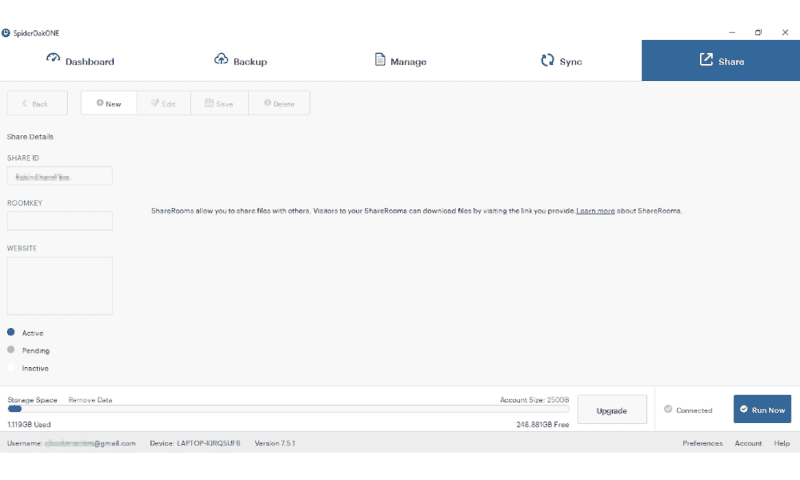Open the Manage tab
This screenshot has height=480, width=800.
click(400, 61)
